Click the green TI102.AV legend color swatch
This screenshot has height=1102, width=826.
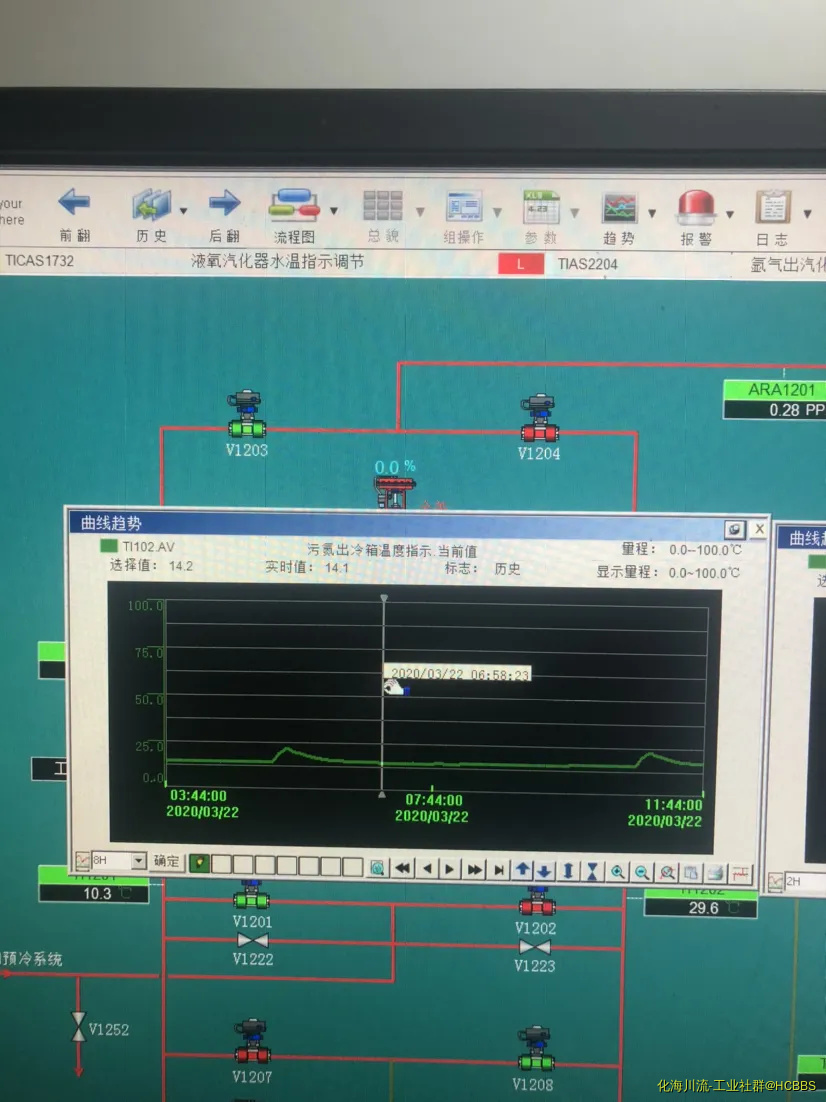point(108,546)
